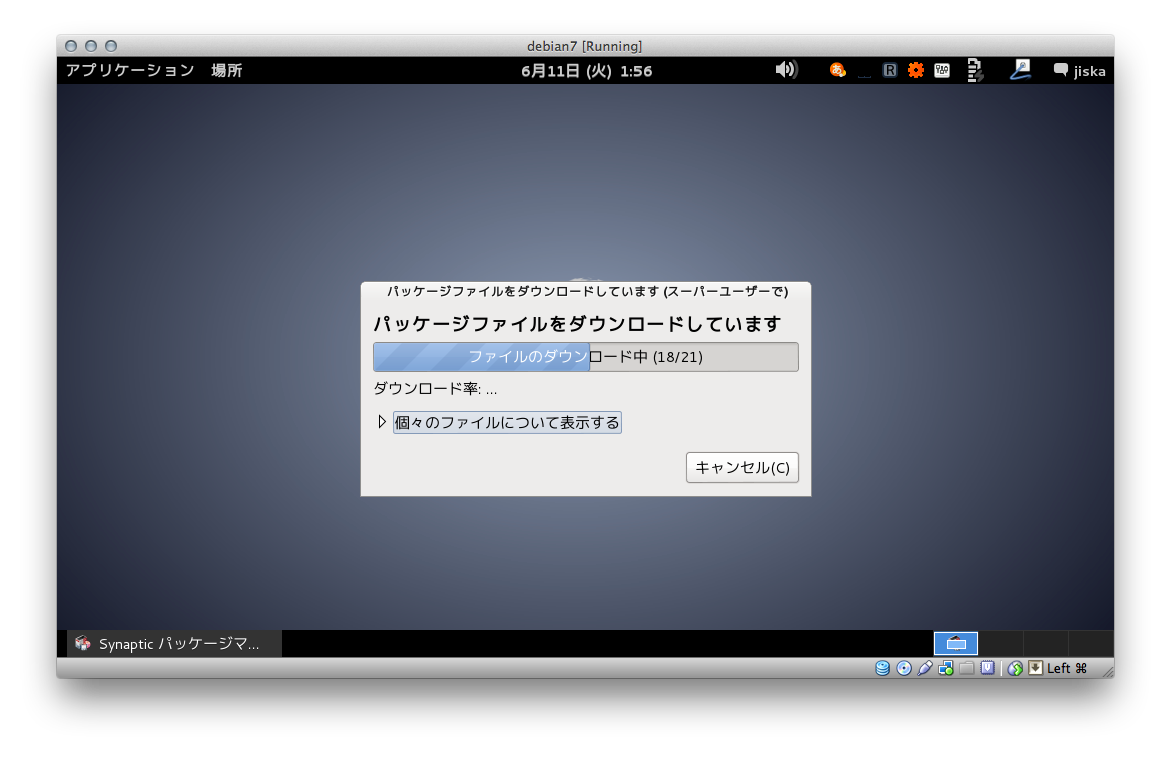Click VirtualBox shared folders icon
Image resolution: width=1171 pixels, height=757 pixels.
click(966, 668)
